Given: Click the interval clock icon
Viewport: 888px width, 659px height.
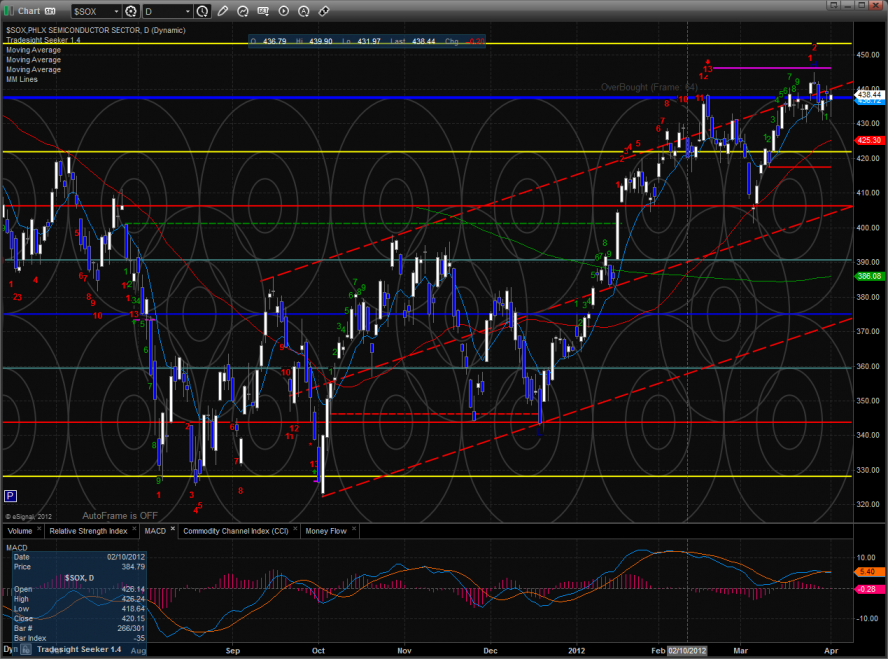Looking at the screenshot, I should [x=203, y=12].
